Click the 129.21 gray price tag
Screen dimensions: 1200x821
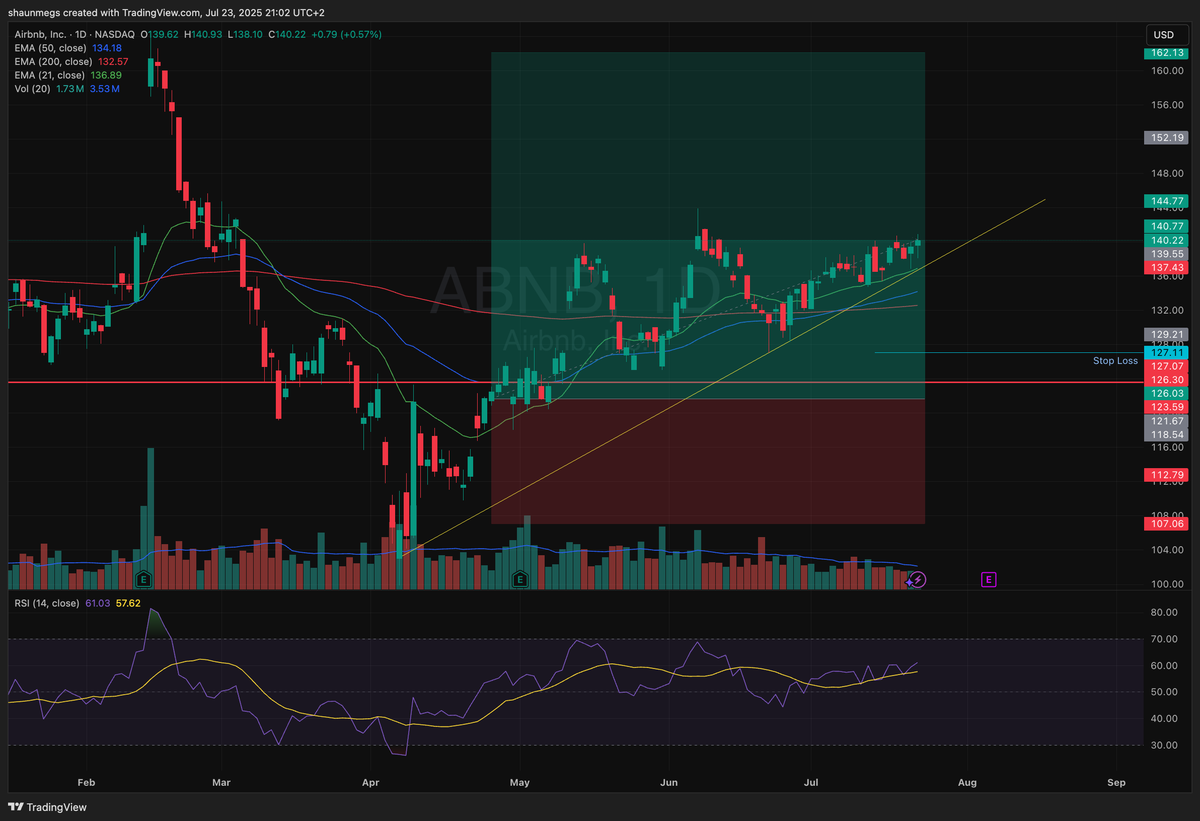pos(1165,334)
